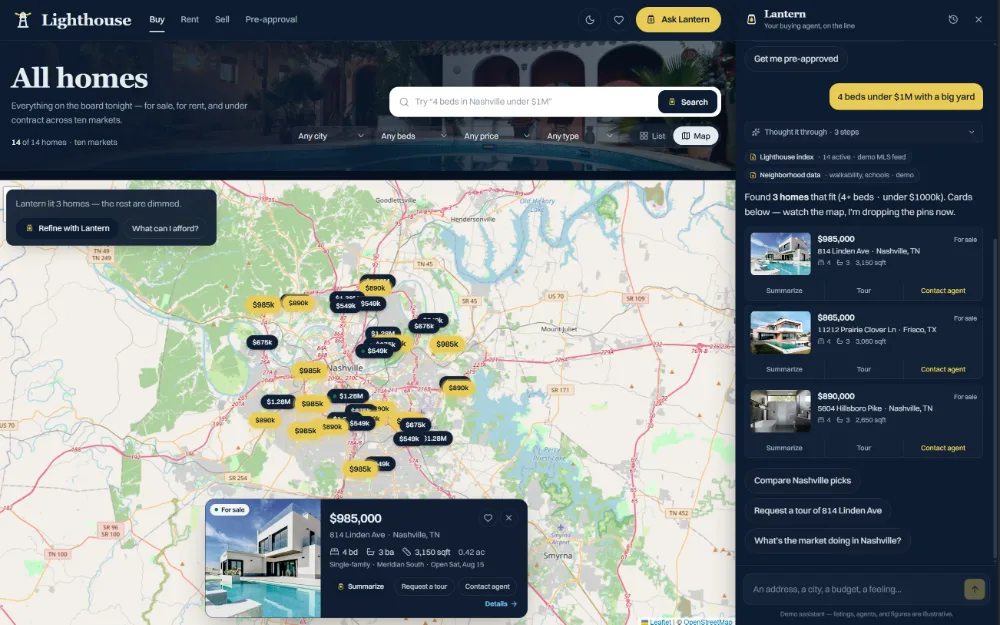Tour the 11212 Prairie Clover Ln listing
1000x625 pixels.
click(864, 369)
